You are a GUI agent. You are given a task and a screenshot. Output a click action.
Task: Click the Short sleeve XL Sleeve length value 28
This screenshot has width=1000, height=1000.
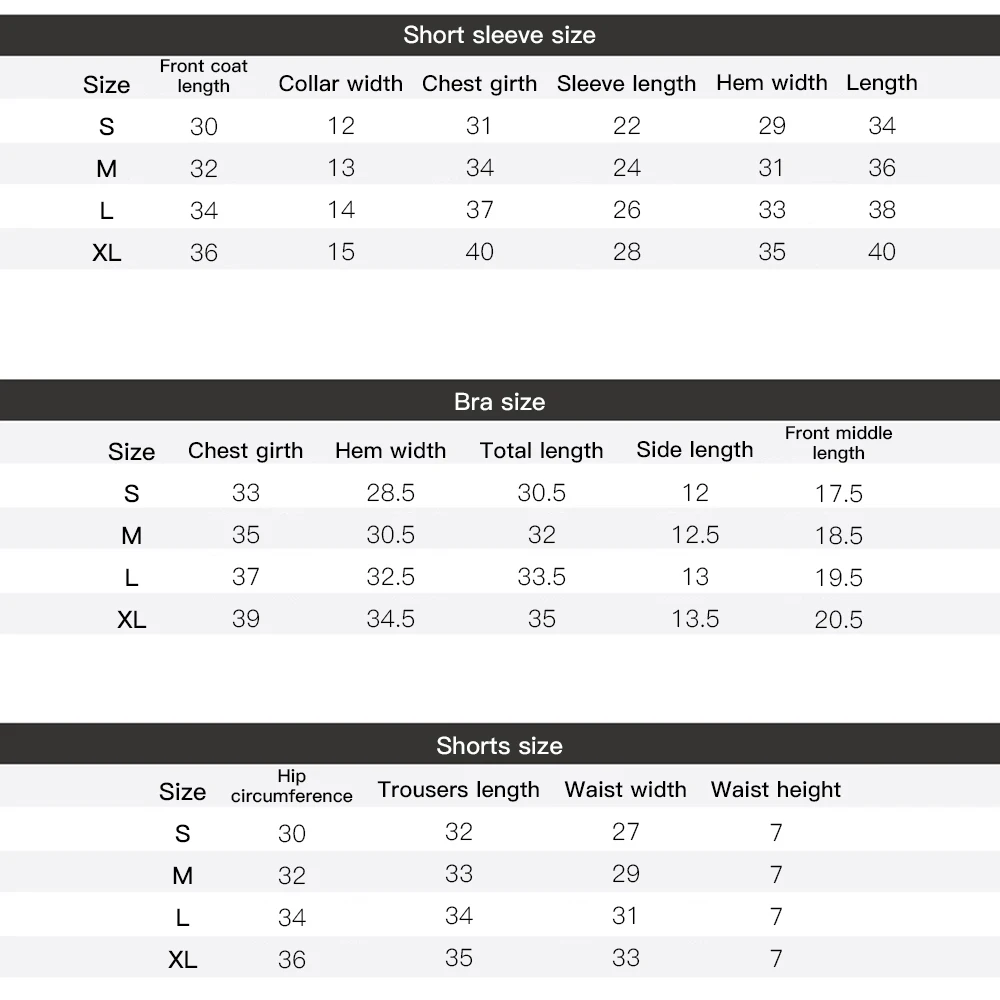click(626, 252)
